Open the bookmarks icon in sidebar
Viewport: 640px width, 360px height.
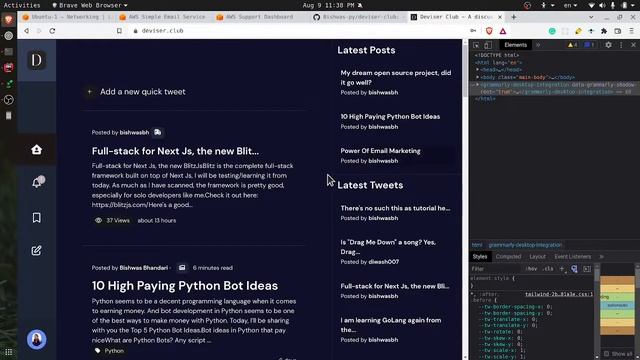click(36, 218)
